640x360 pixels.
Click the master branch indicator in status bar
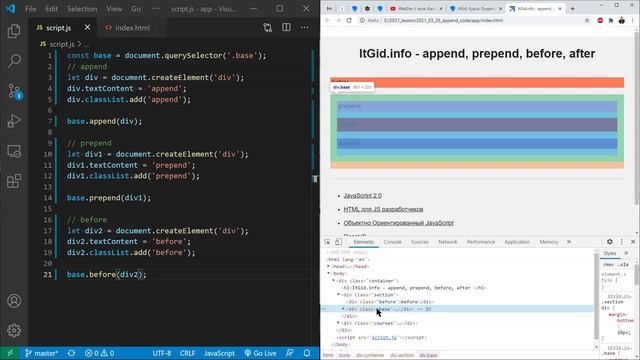click(x=42, y=353)
